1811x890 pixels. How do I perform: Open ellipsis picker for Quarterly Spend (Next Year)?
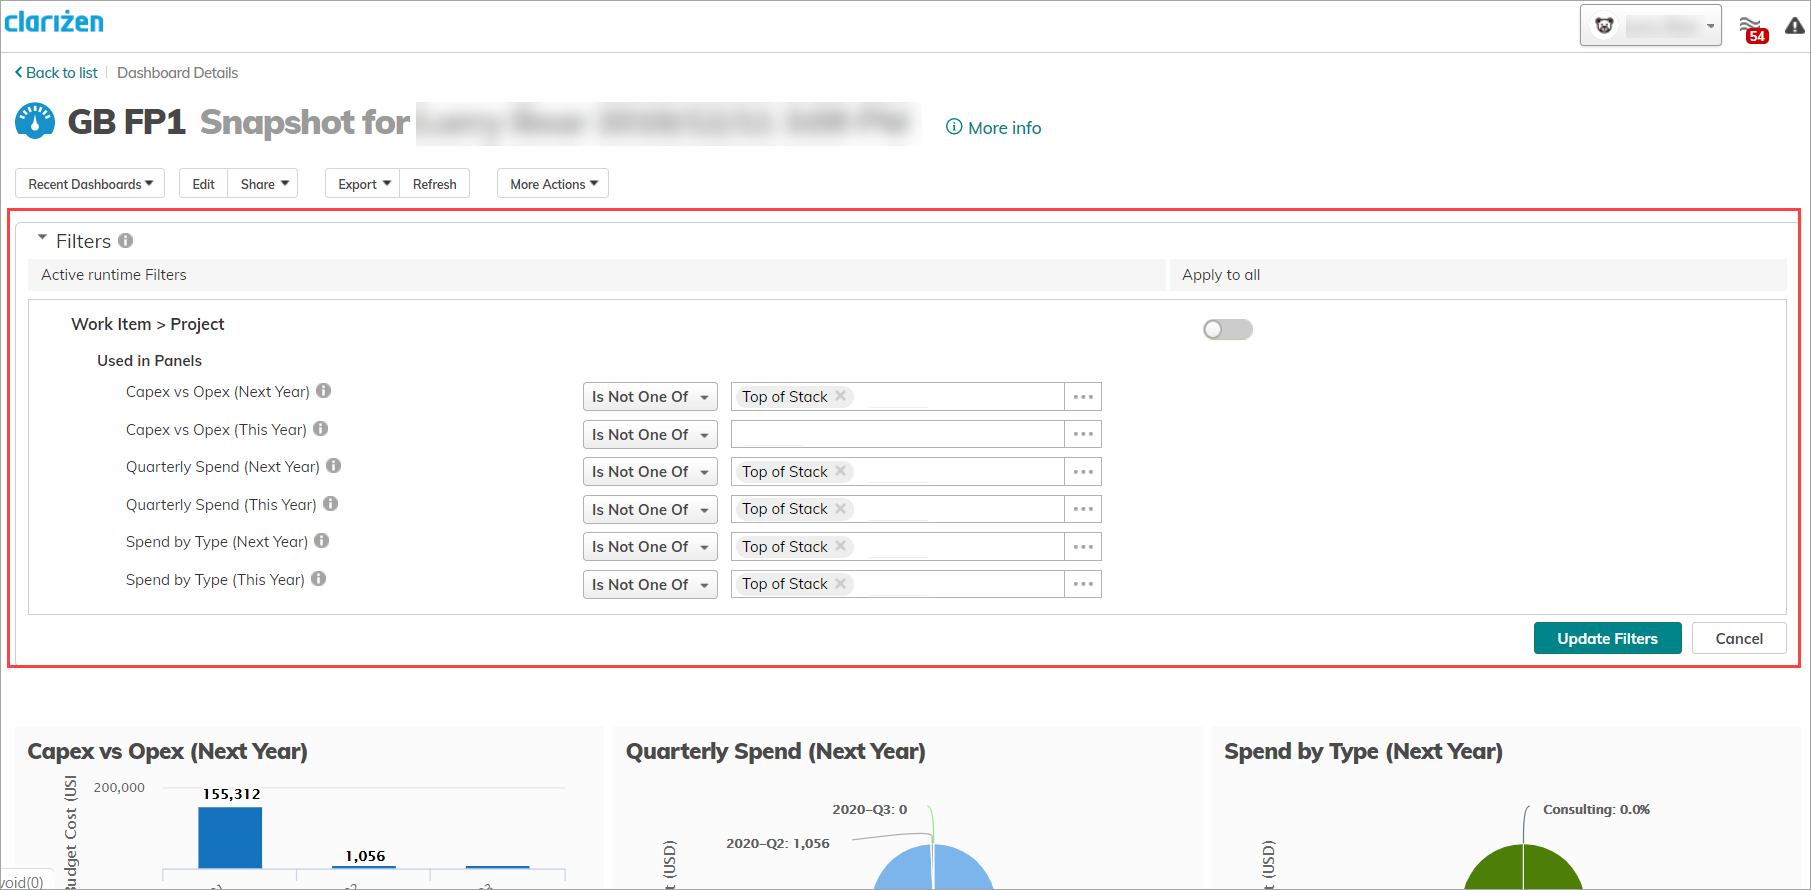pos(1083,472)
